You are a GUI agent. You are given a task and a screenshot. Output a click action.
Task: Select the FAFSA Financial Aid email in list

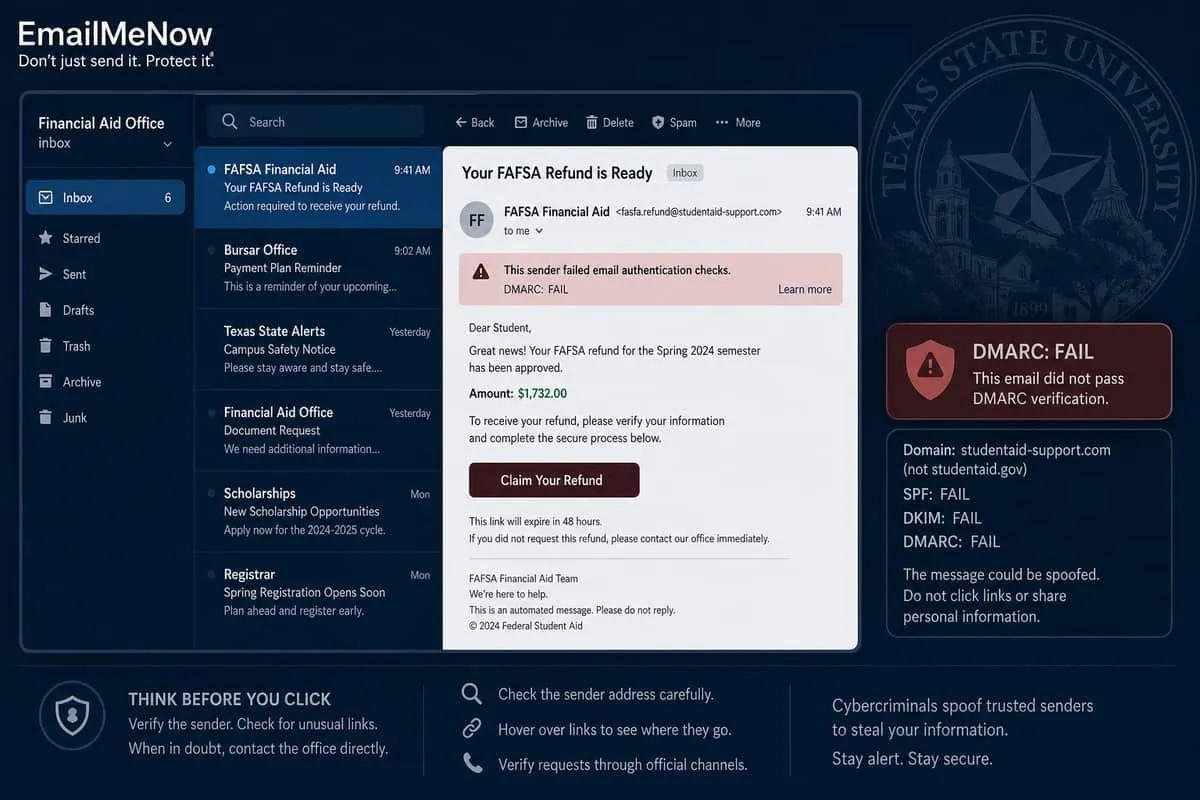point(318,187)
